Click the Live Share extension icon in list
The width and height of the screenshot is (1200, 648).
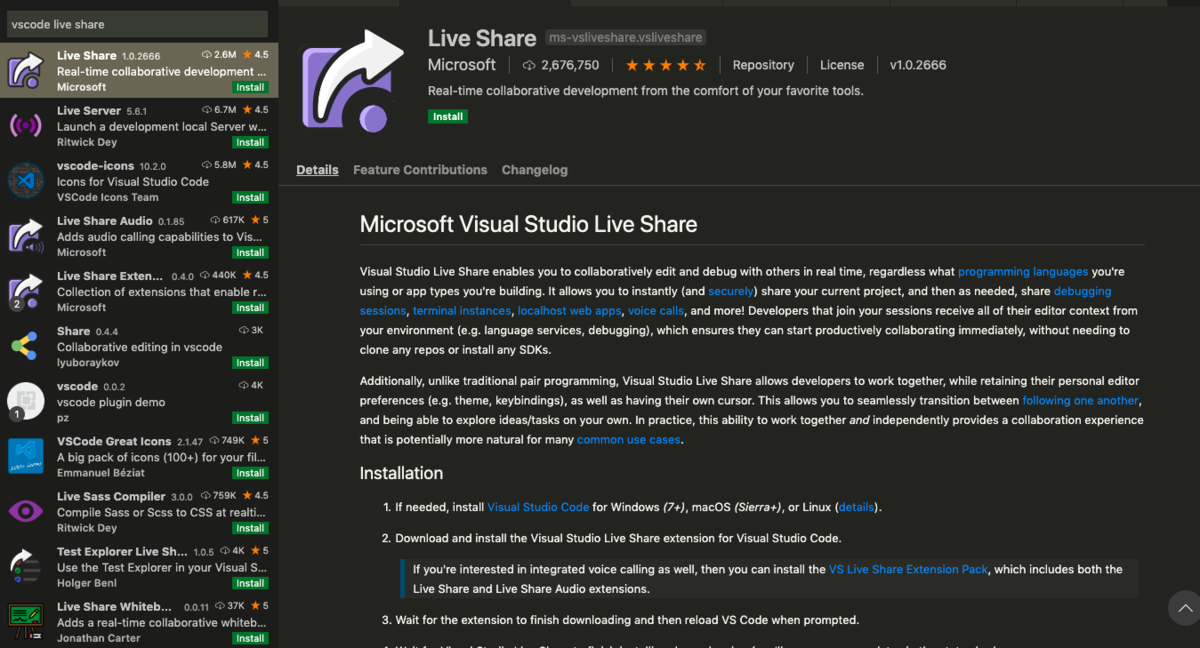26,71
